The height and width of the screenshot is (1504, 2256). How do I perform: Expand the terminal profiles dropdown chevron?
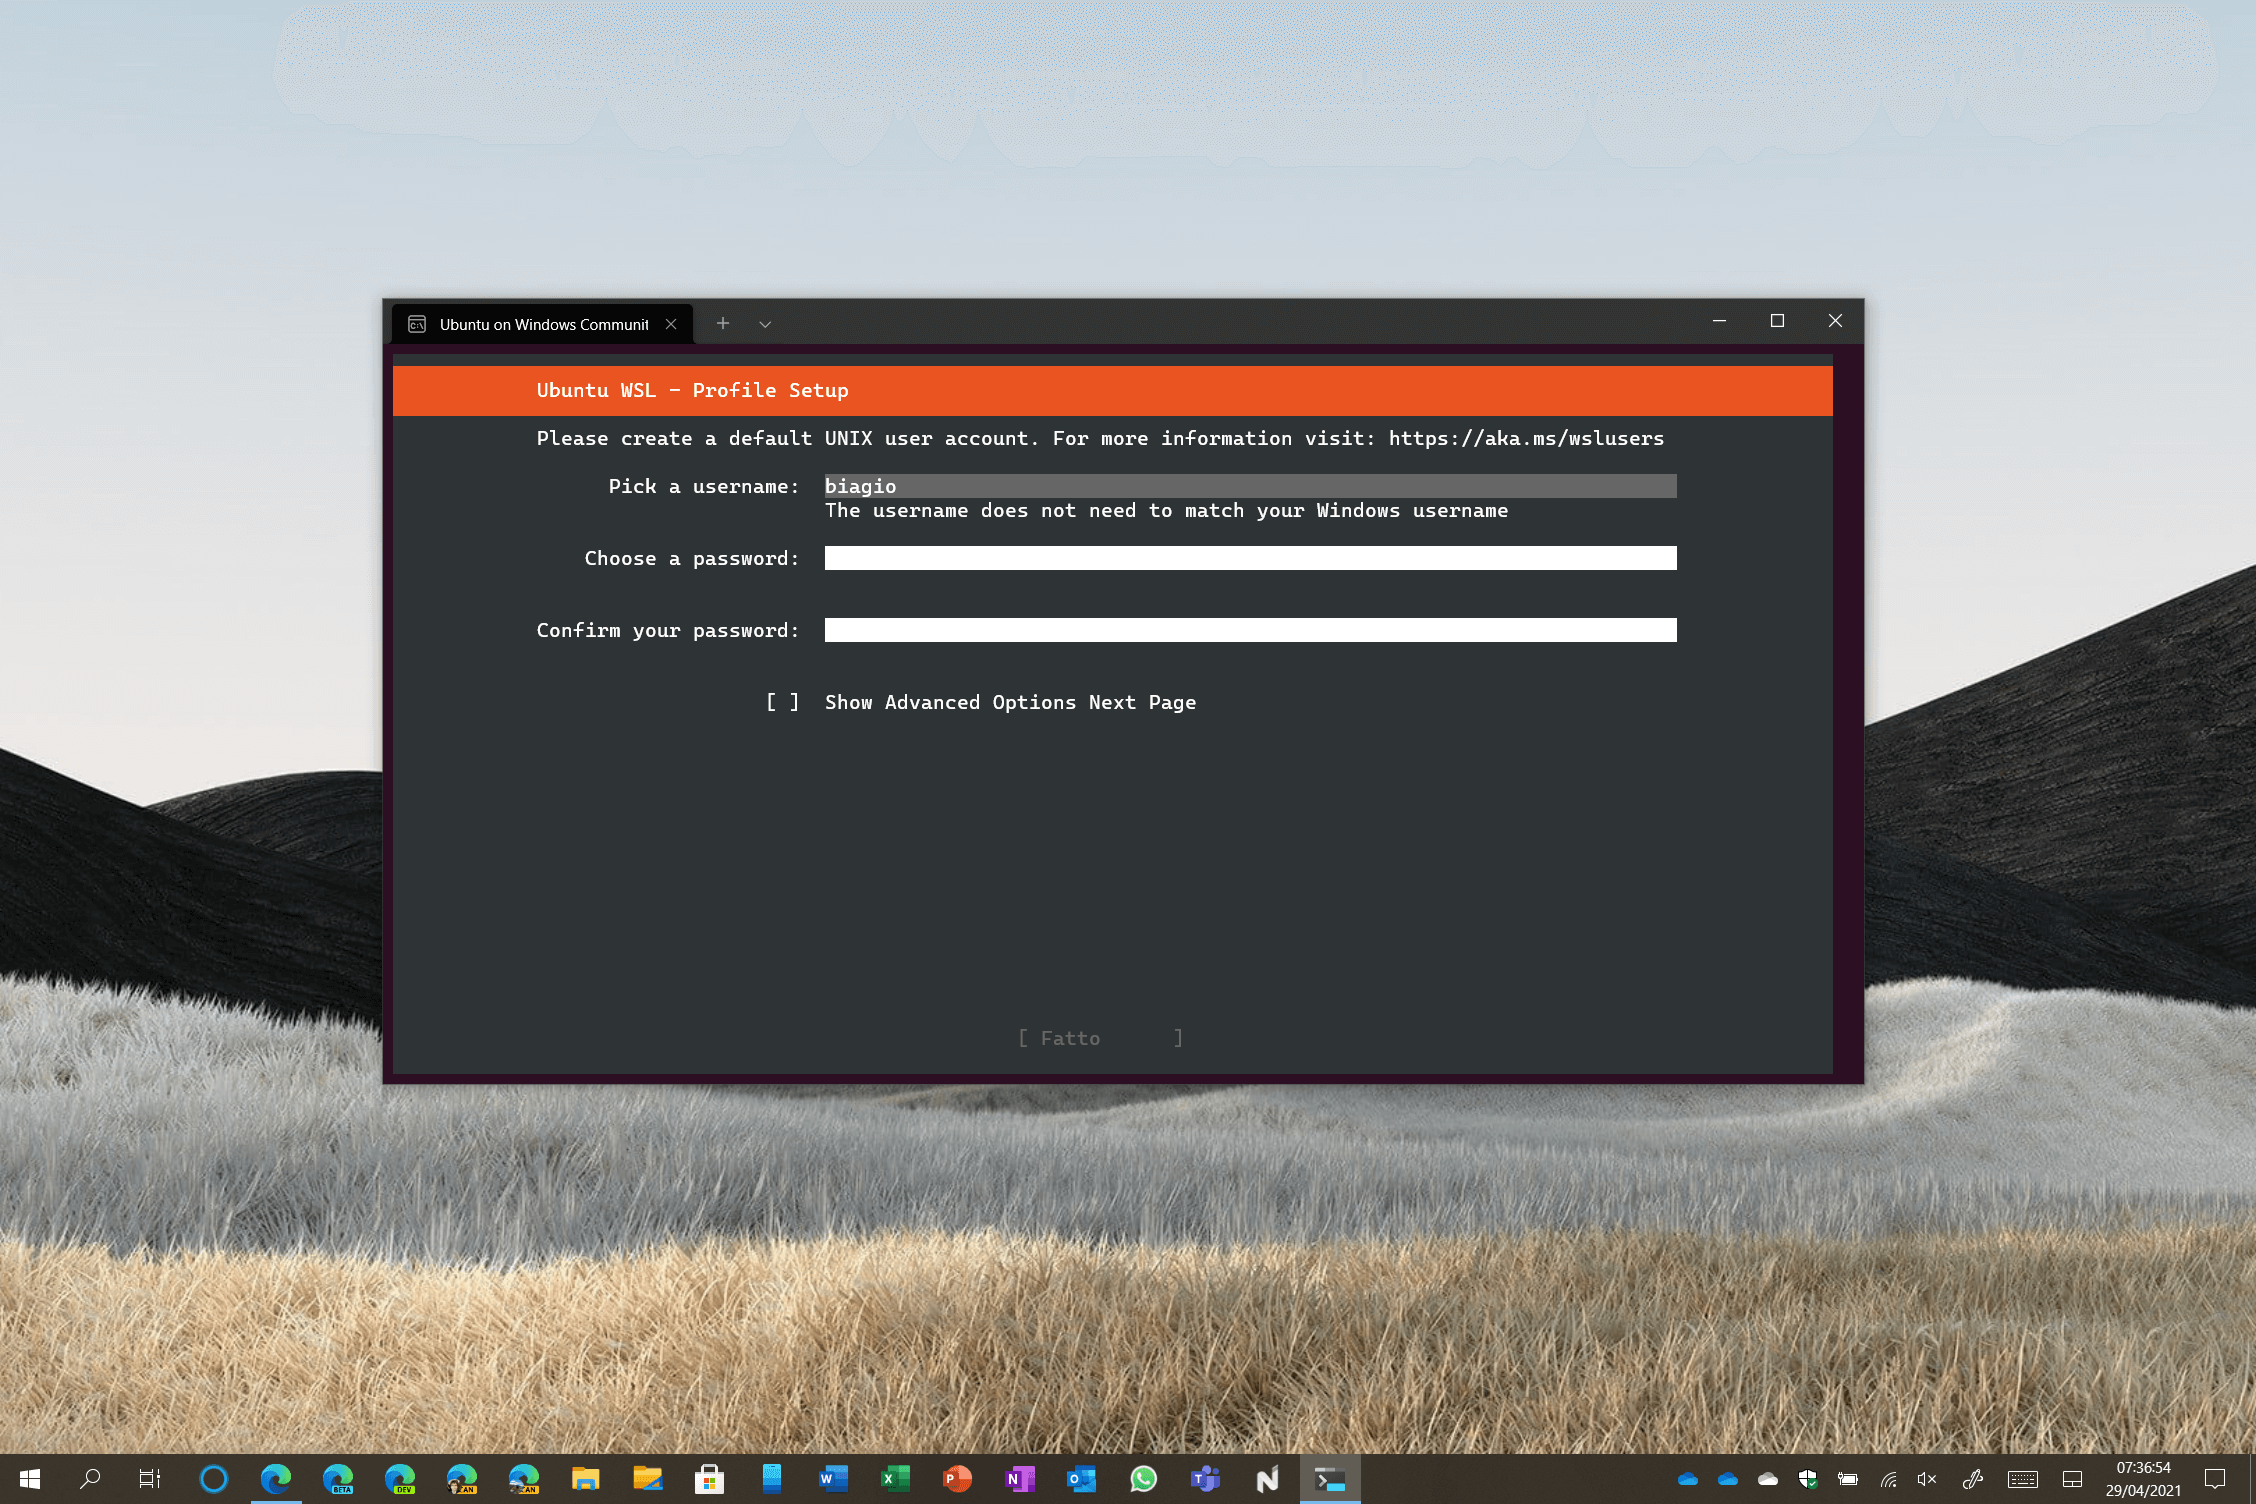tap(765, 324)
